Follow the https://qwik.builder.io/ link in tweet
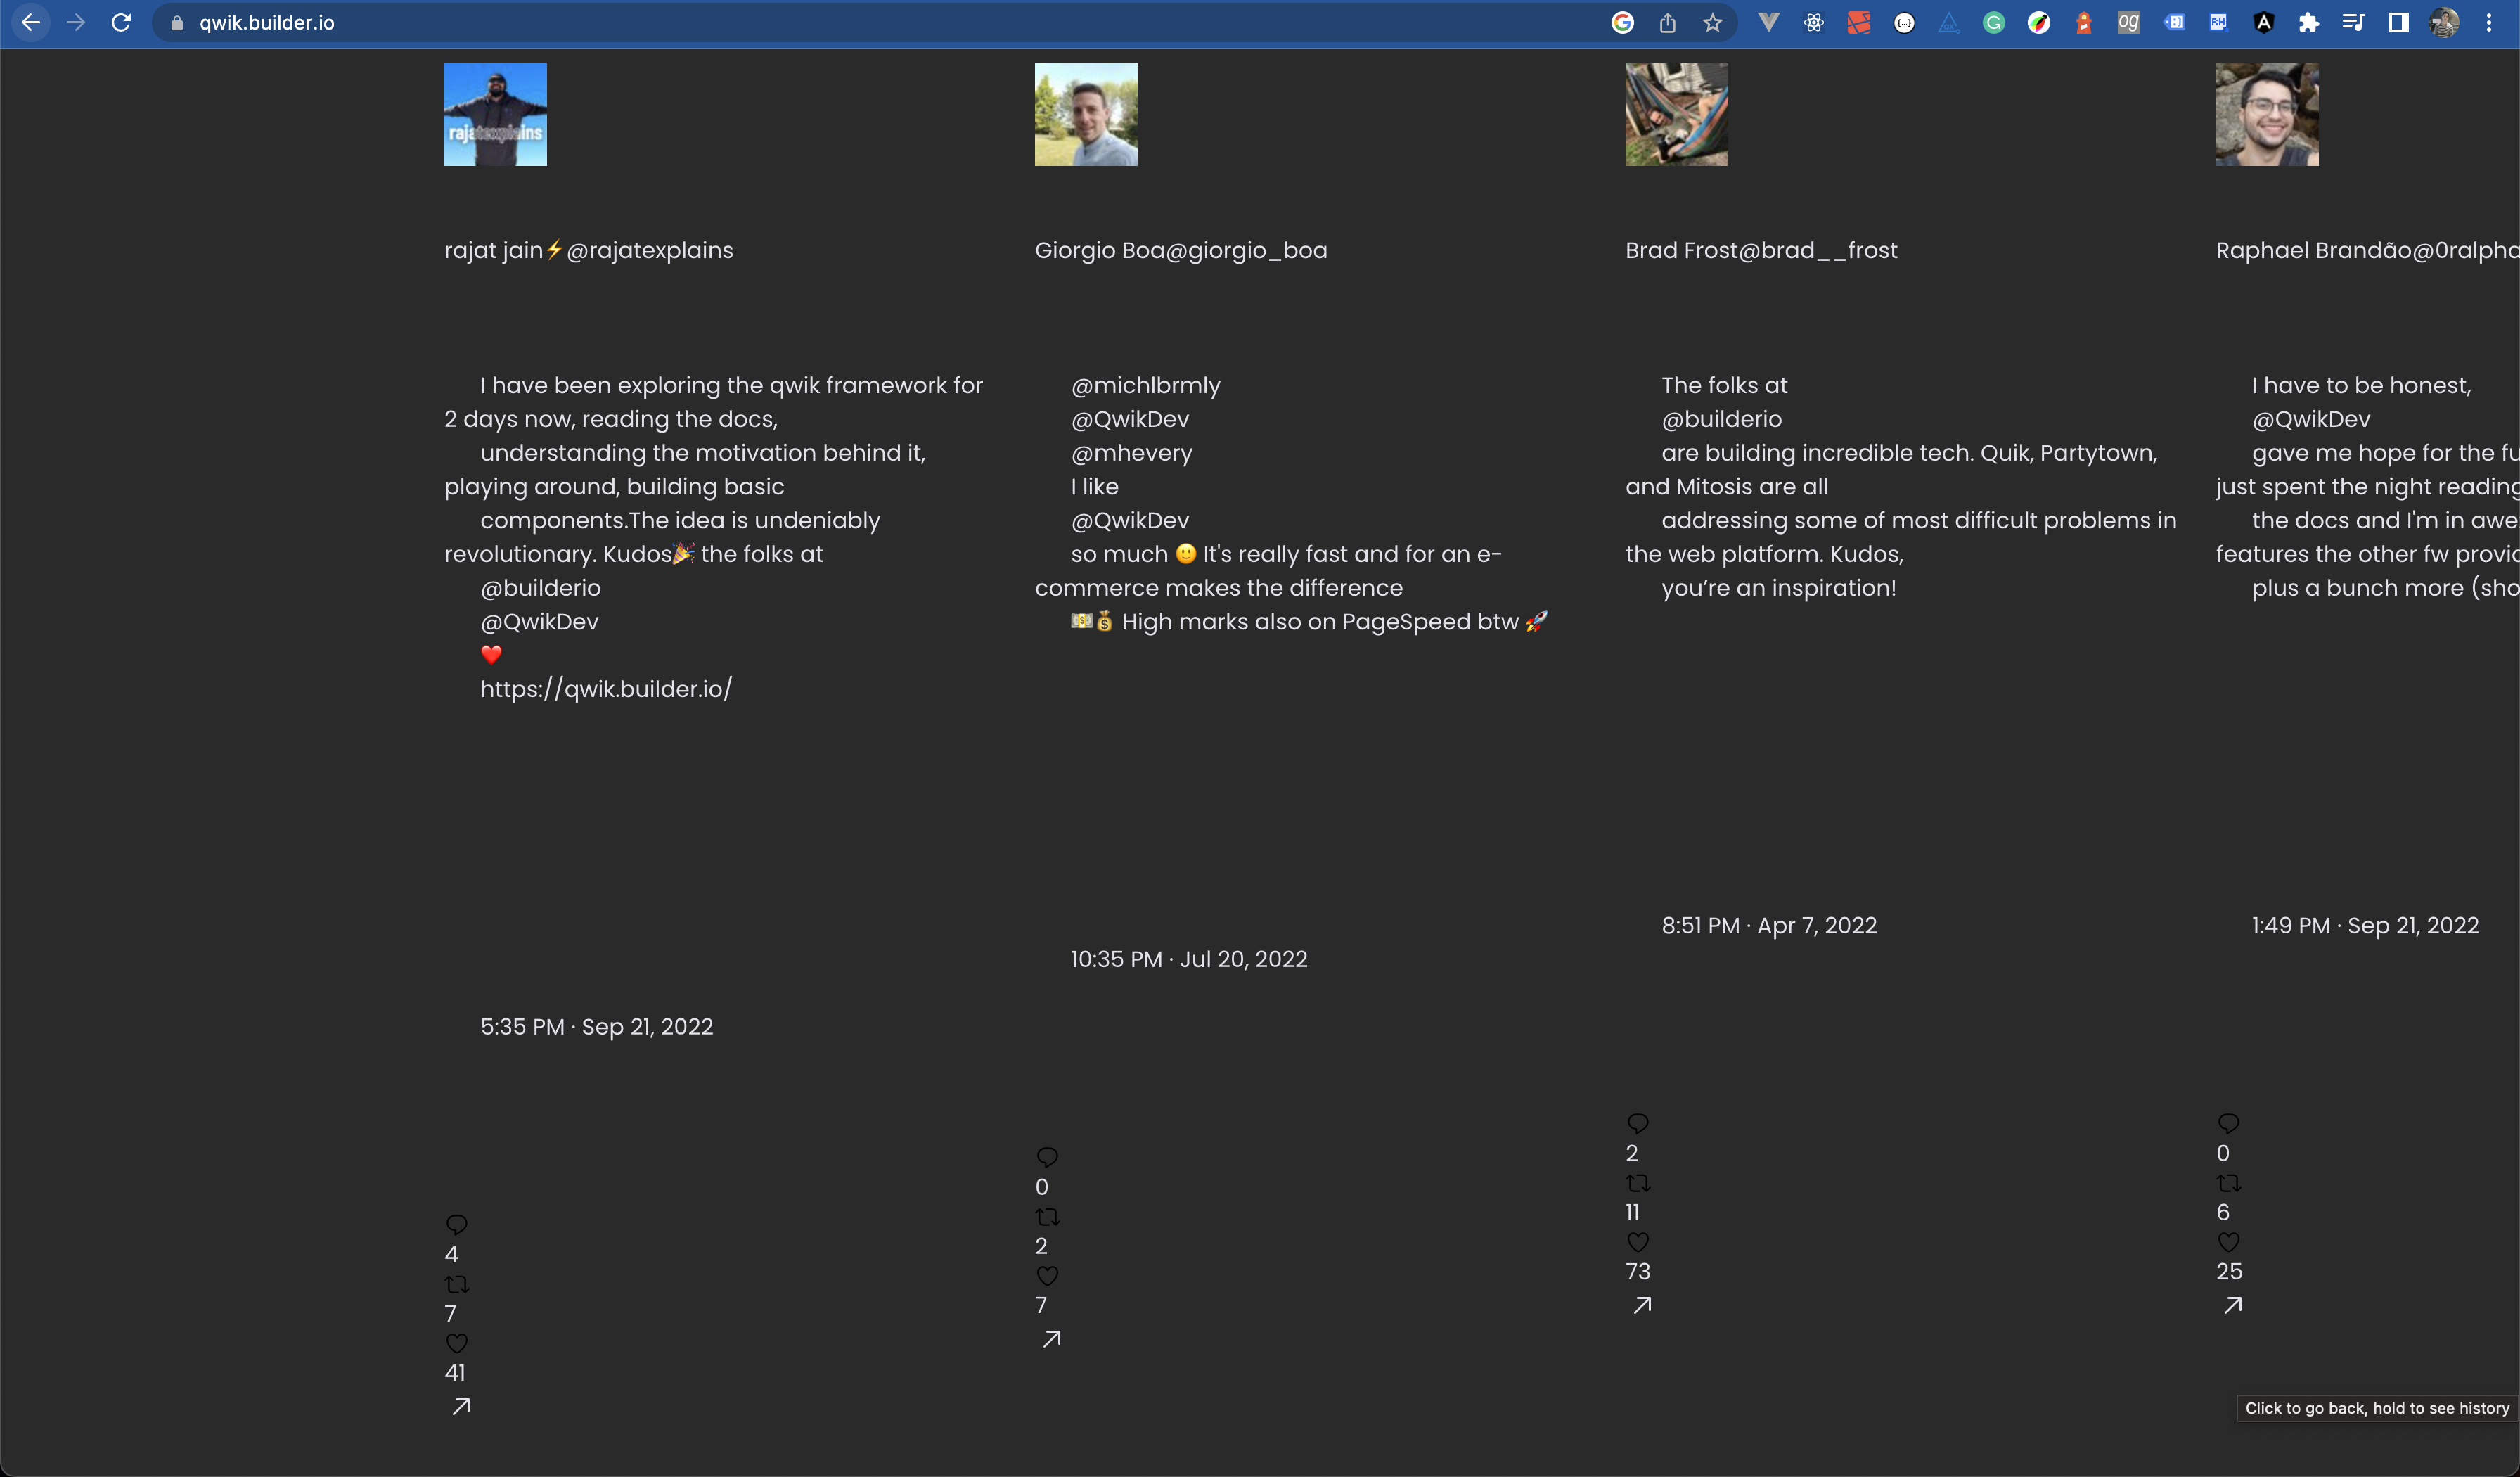Viewport: 2520px width, 1477px height. [606, 689]
